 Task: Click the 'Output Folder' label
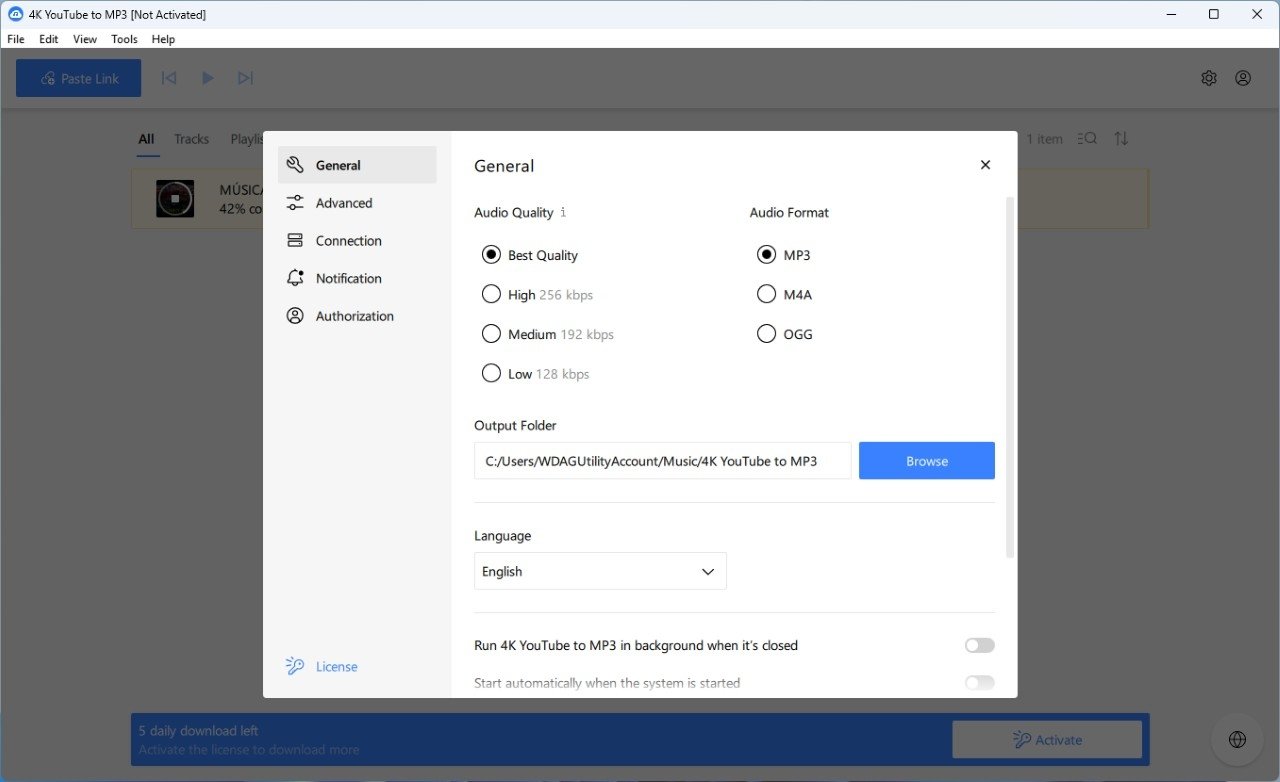[x=515, y=425]
